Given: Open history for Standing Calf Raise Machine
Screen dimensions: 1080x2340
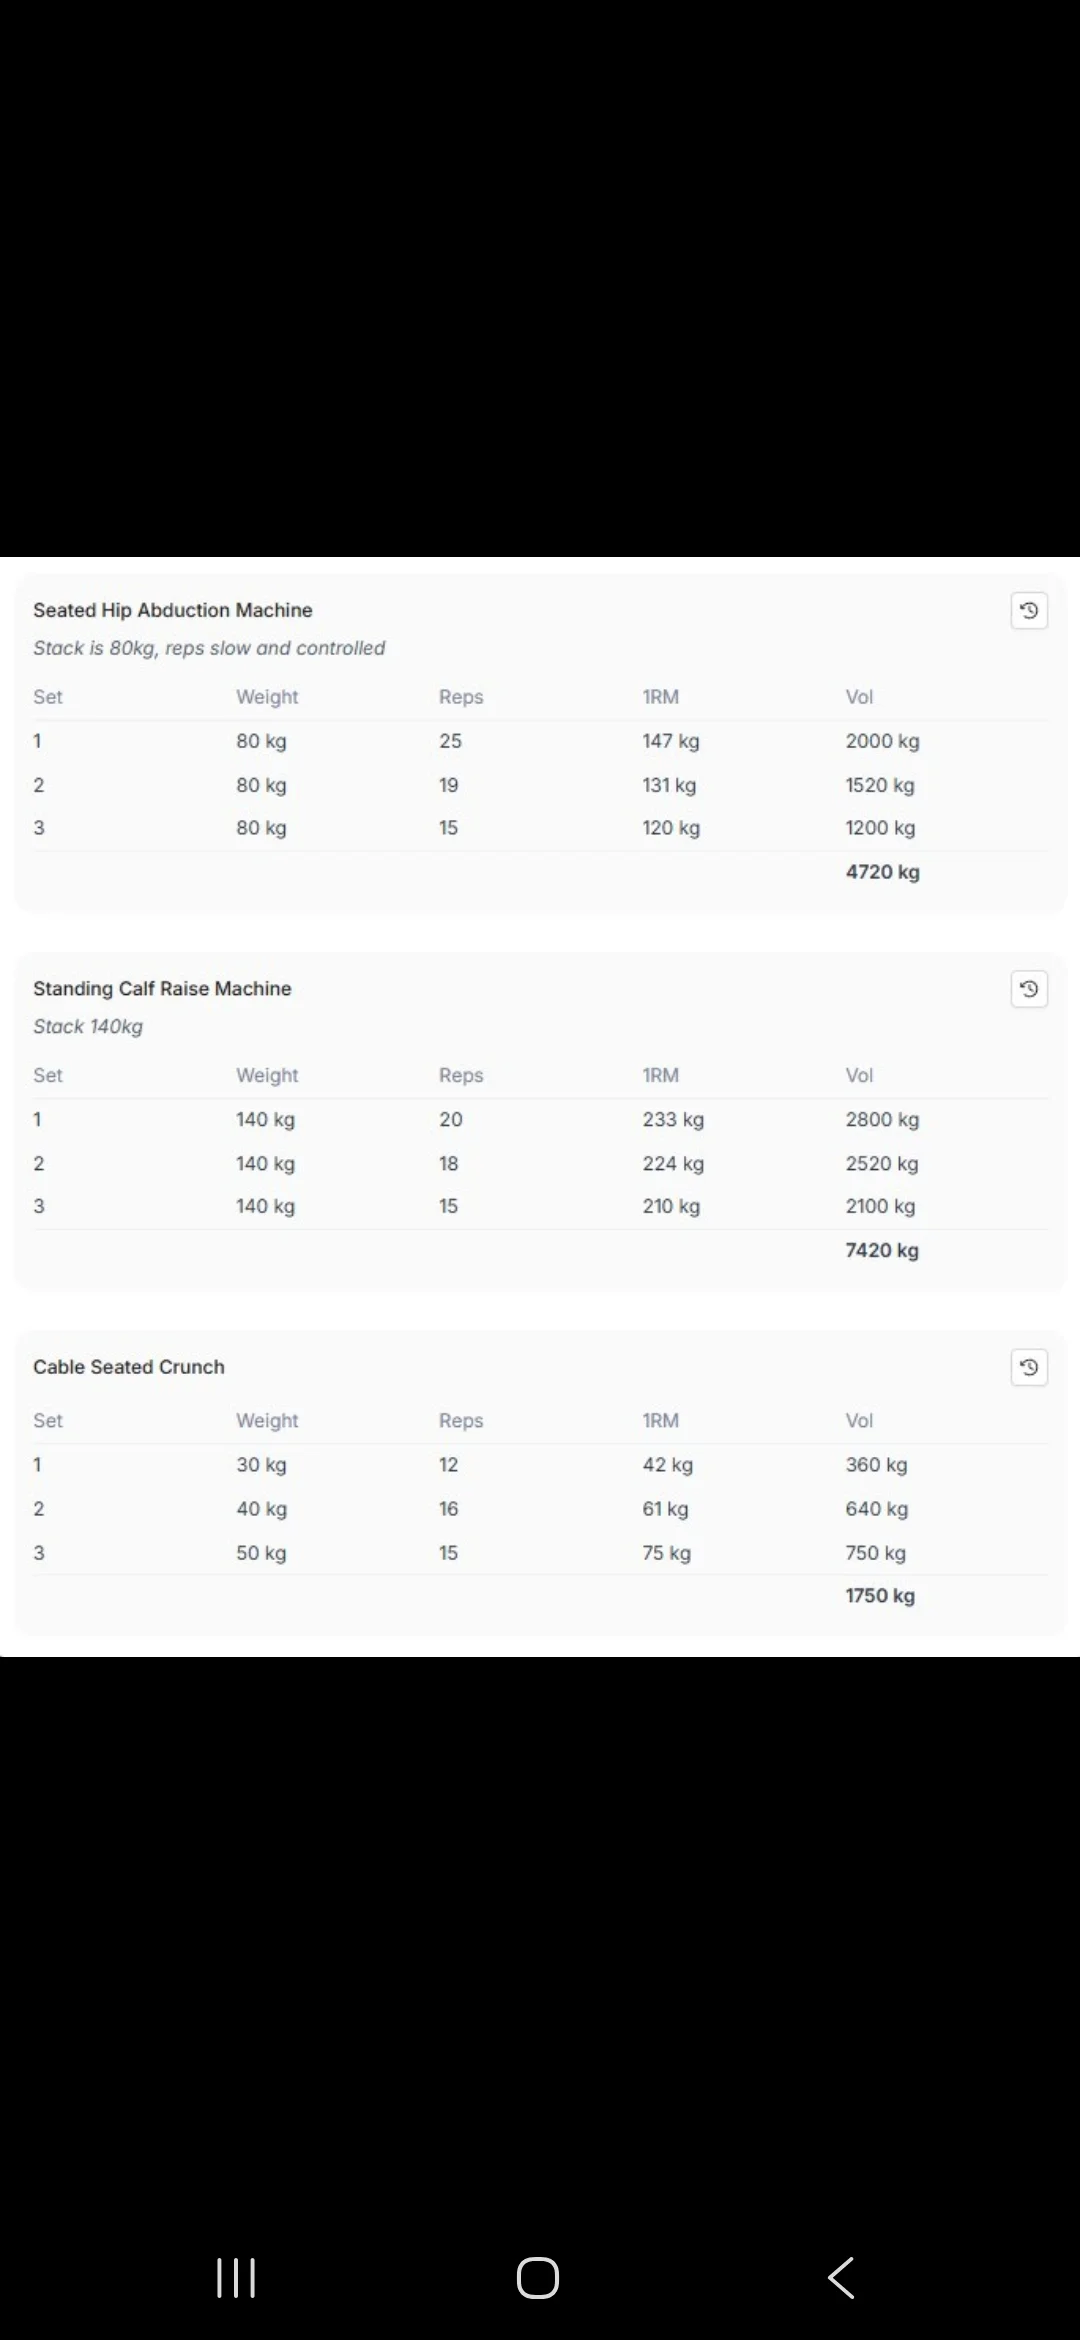Looking at the screenshot, I should tap(1029, 989).
